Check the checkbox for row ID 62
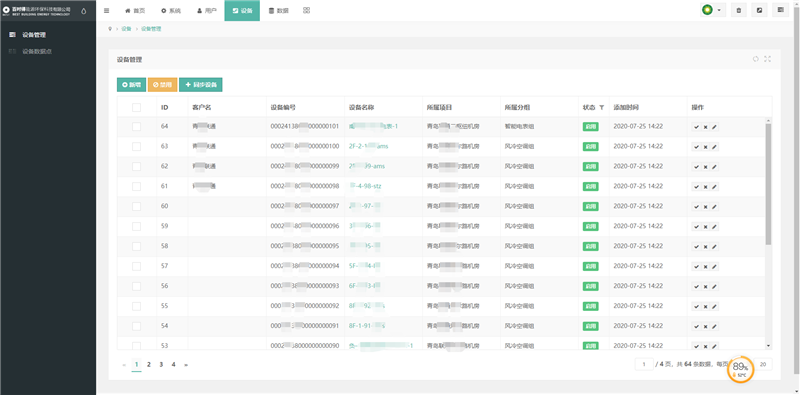 point(136,166)
